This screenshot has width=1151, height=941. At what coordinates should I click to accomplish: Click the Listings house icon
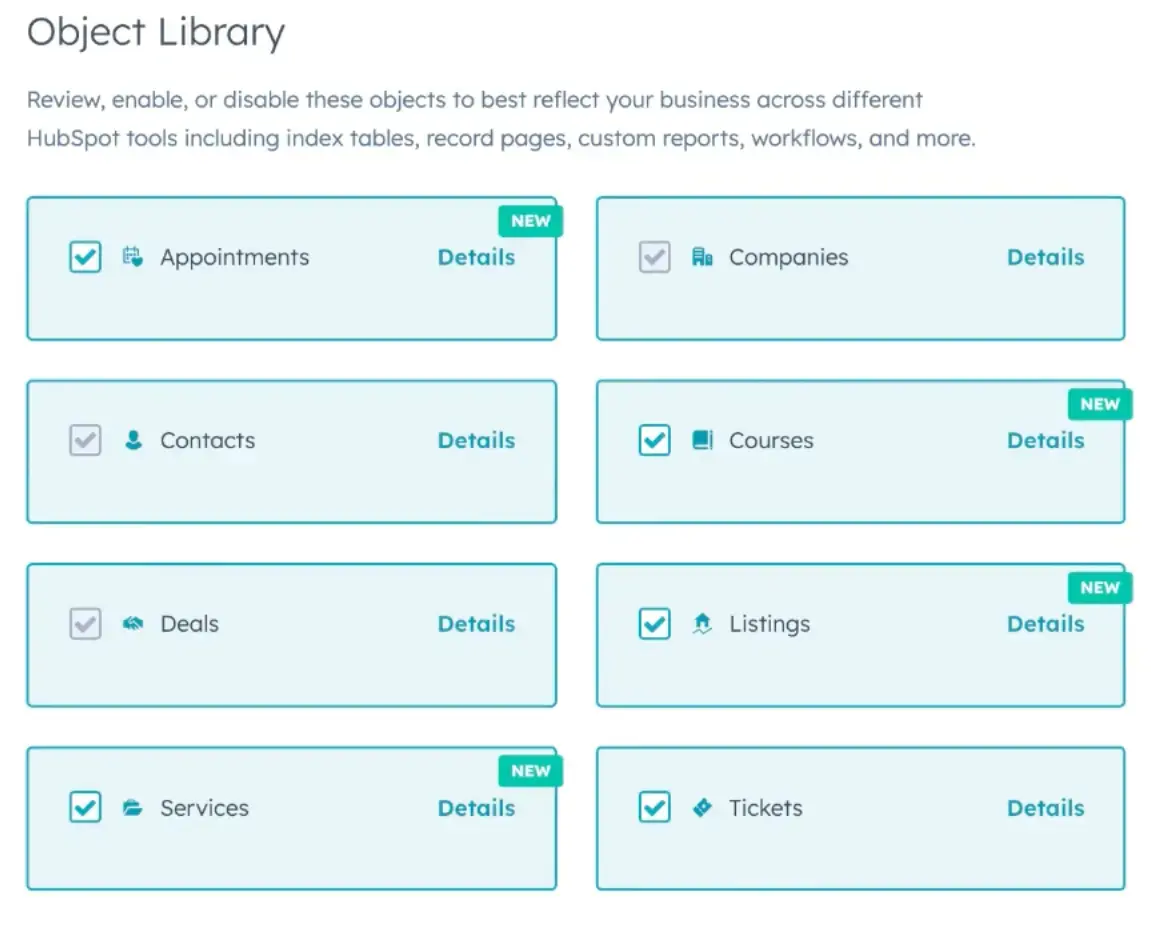pyautogui.click(x=702, y=624)
